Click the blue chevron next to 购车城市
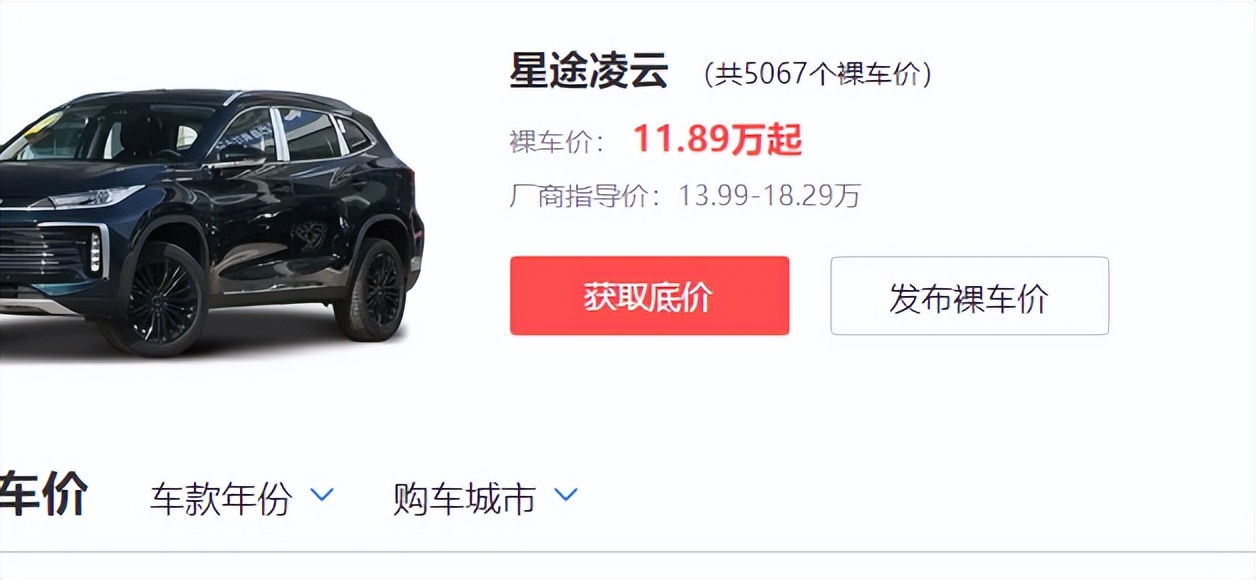 (x=566, y=494)
